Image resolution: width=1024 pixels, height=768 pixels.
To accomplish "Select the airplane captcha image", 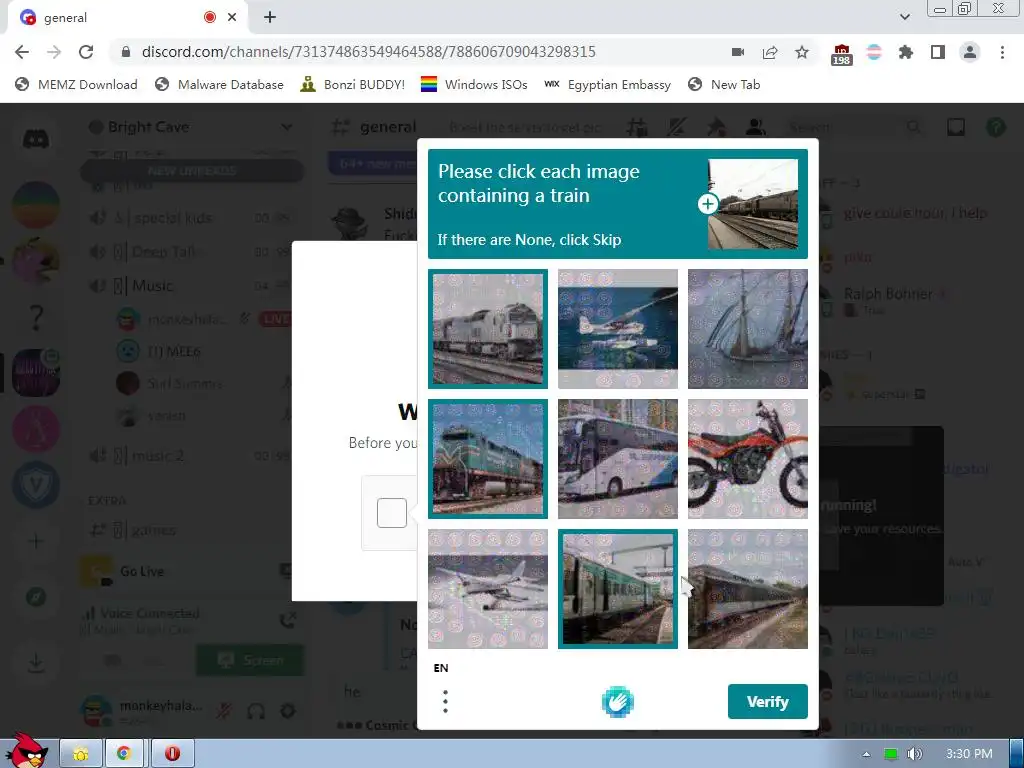I will pyautogui.click(x=488, y=588).
